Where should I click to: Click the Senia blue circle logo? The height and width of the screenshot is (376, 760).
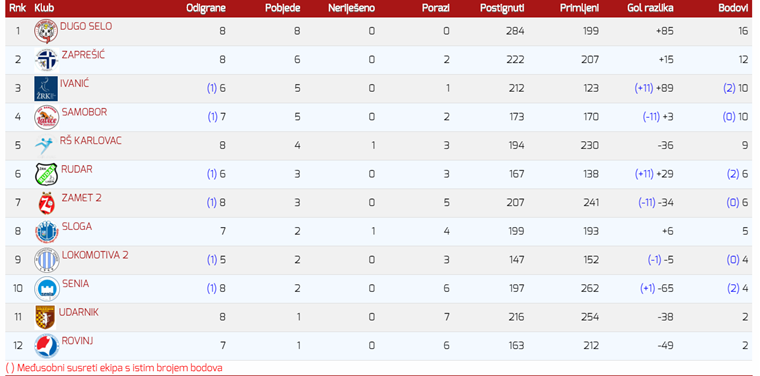pos(47,288)
